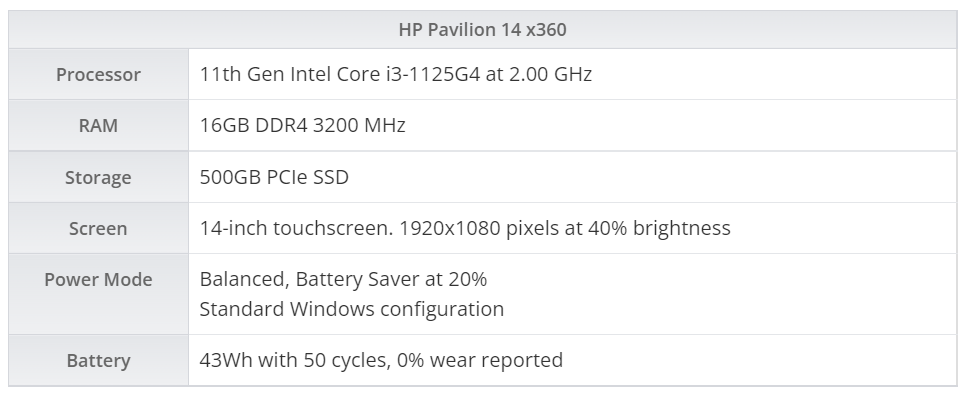Click the Standard Windows configuration line
The height and width of the screenshot is (393, 965).
351,309
